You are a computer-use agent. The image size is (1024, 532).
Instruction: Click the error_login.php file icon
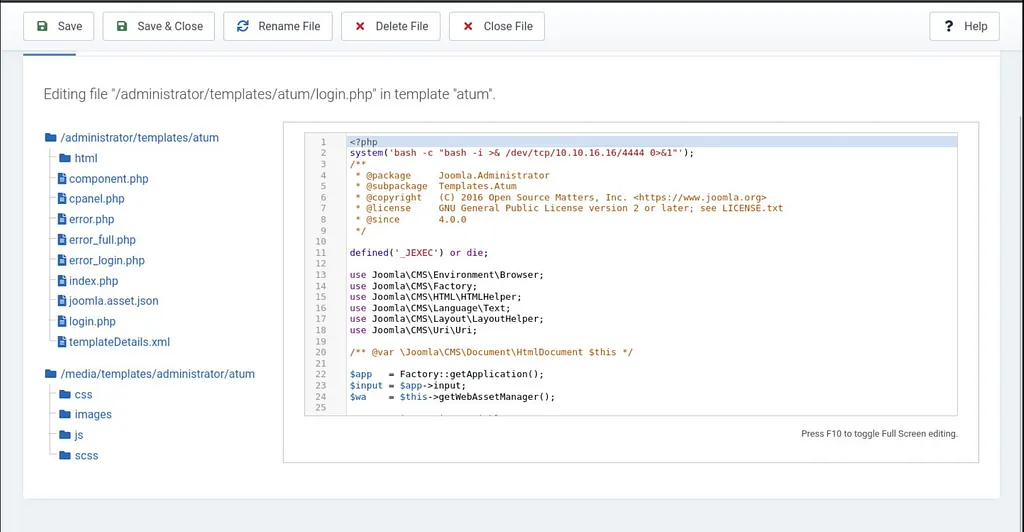[62, 260]
